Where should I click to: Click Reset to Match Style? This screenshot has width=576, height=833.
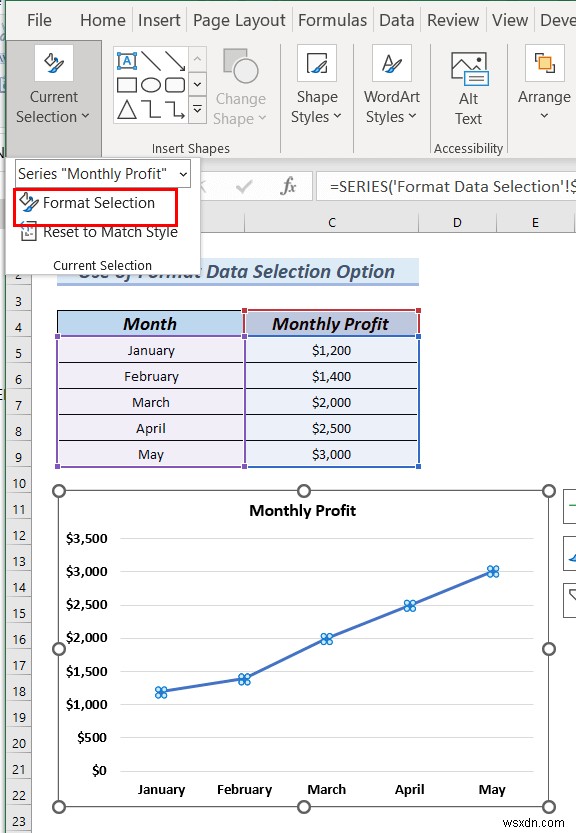[x=99, y=232]
